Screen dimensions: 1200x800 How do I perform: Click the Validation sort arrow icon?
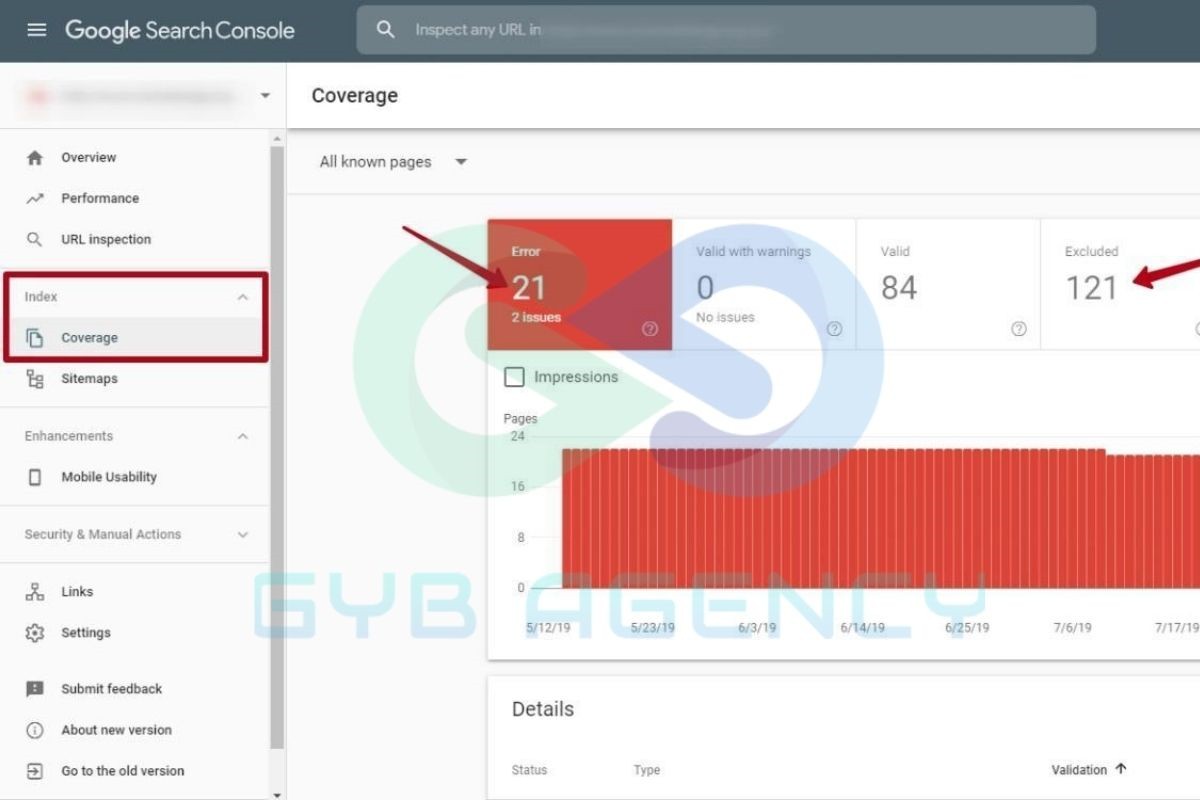click(1121, 769)
